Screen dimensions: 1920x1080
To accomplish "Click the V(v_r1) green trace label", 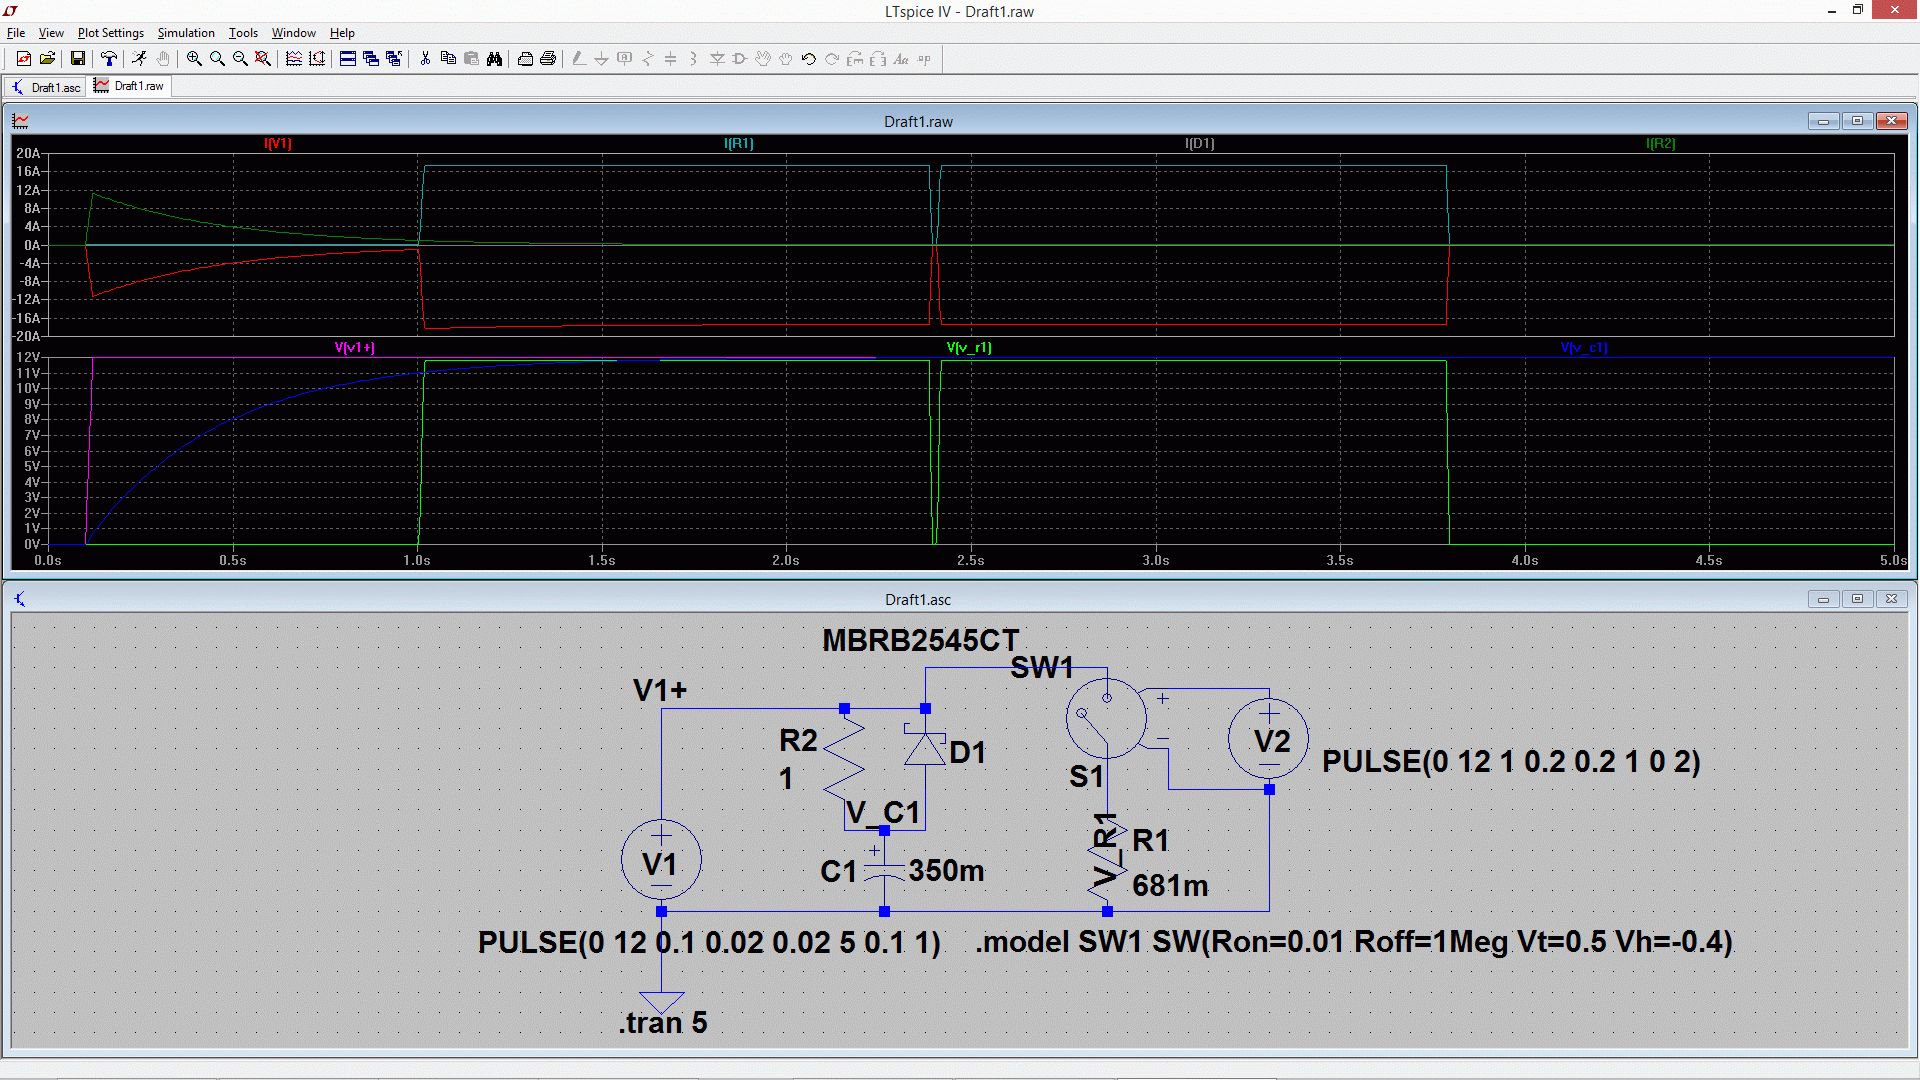I will [x=969, y=348].
